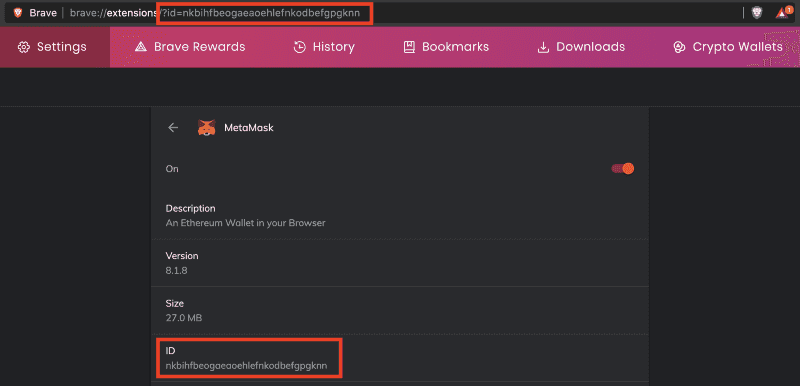Click the Bookmarks book icon
This screenshot has width=800, height=386.
tap(409, 47)
